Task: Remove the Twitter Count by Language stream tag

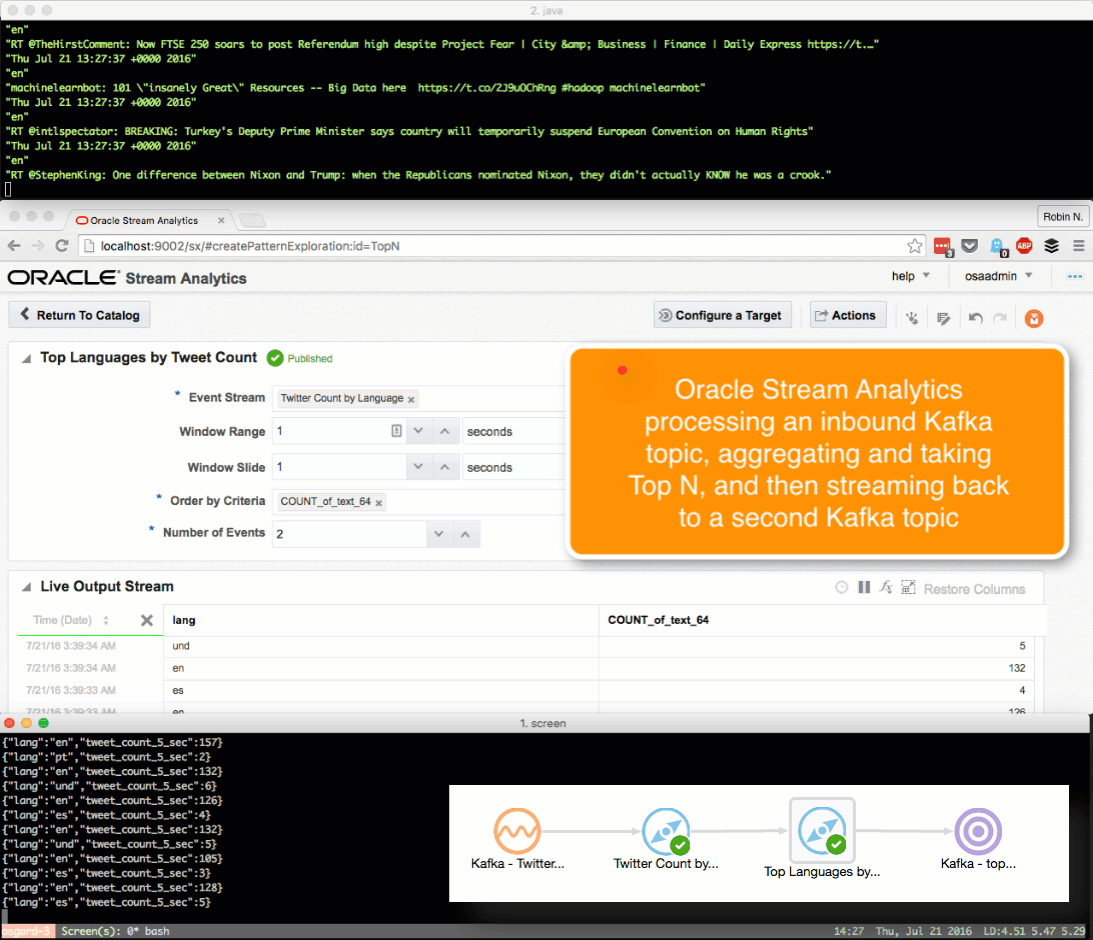Action: pos(411,399)
